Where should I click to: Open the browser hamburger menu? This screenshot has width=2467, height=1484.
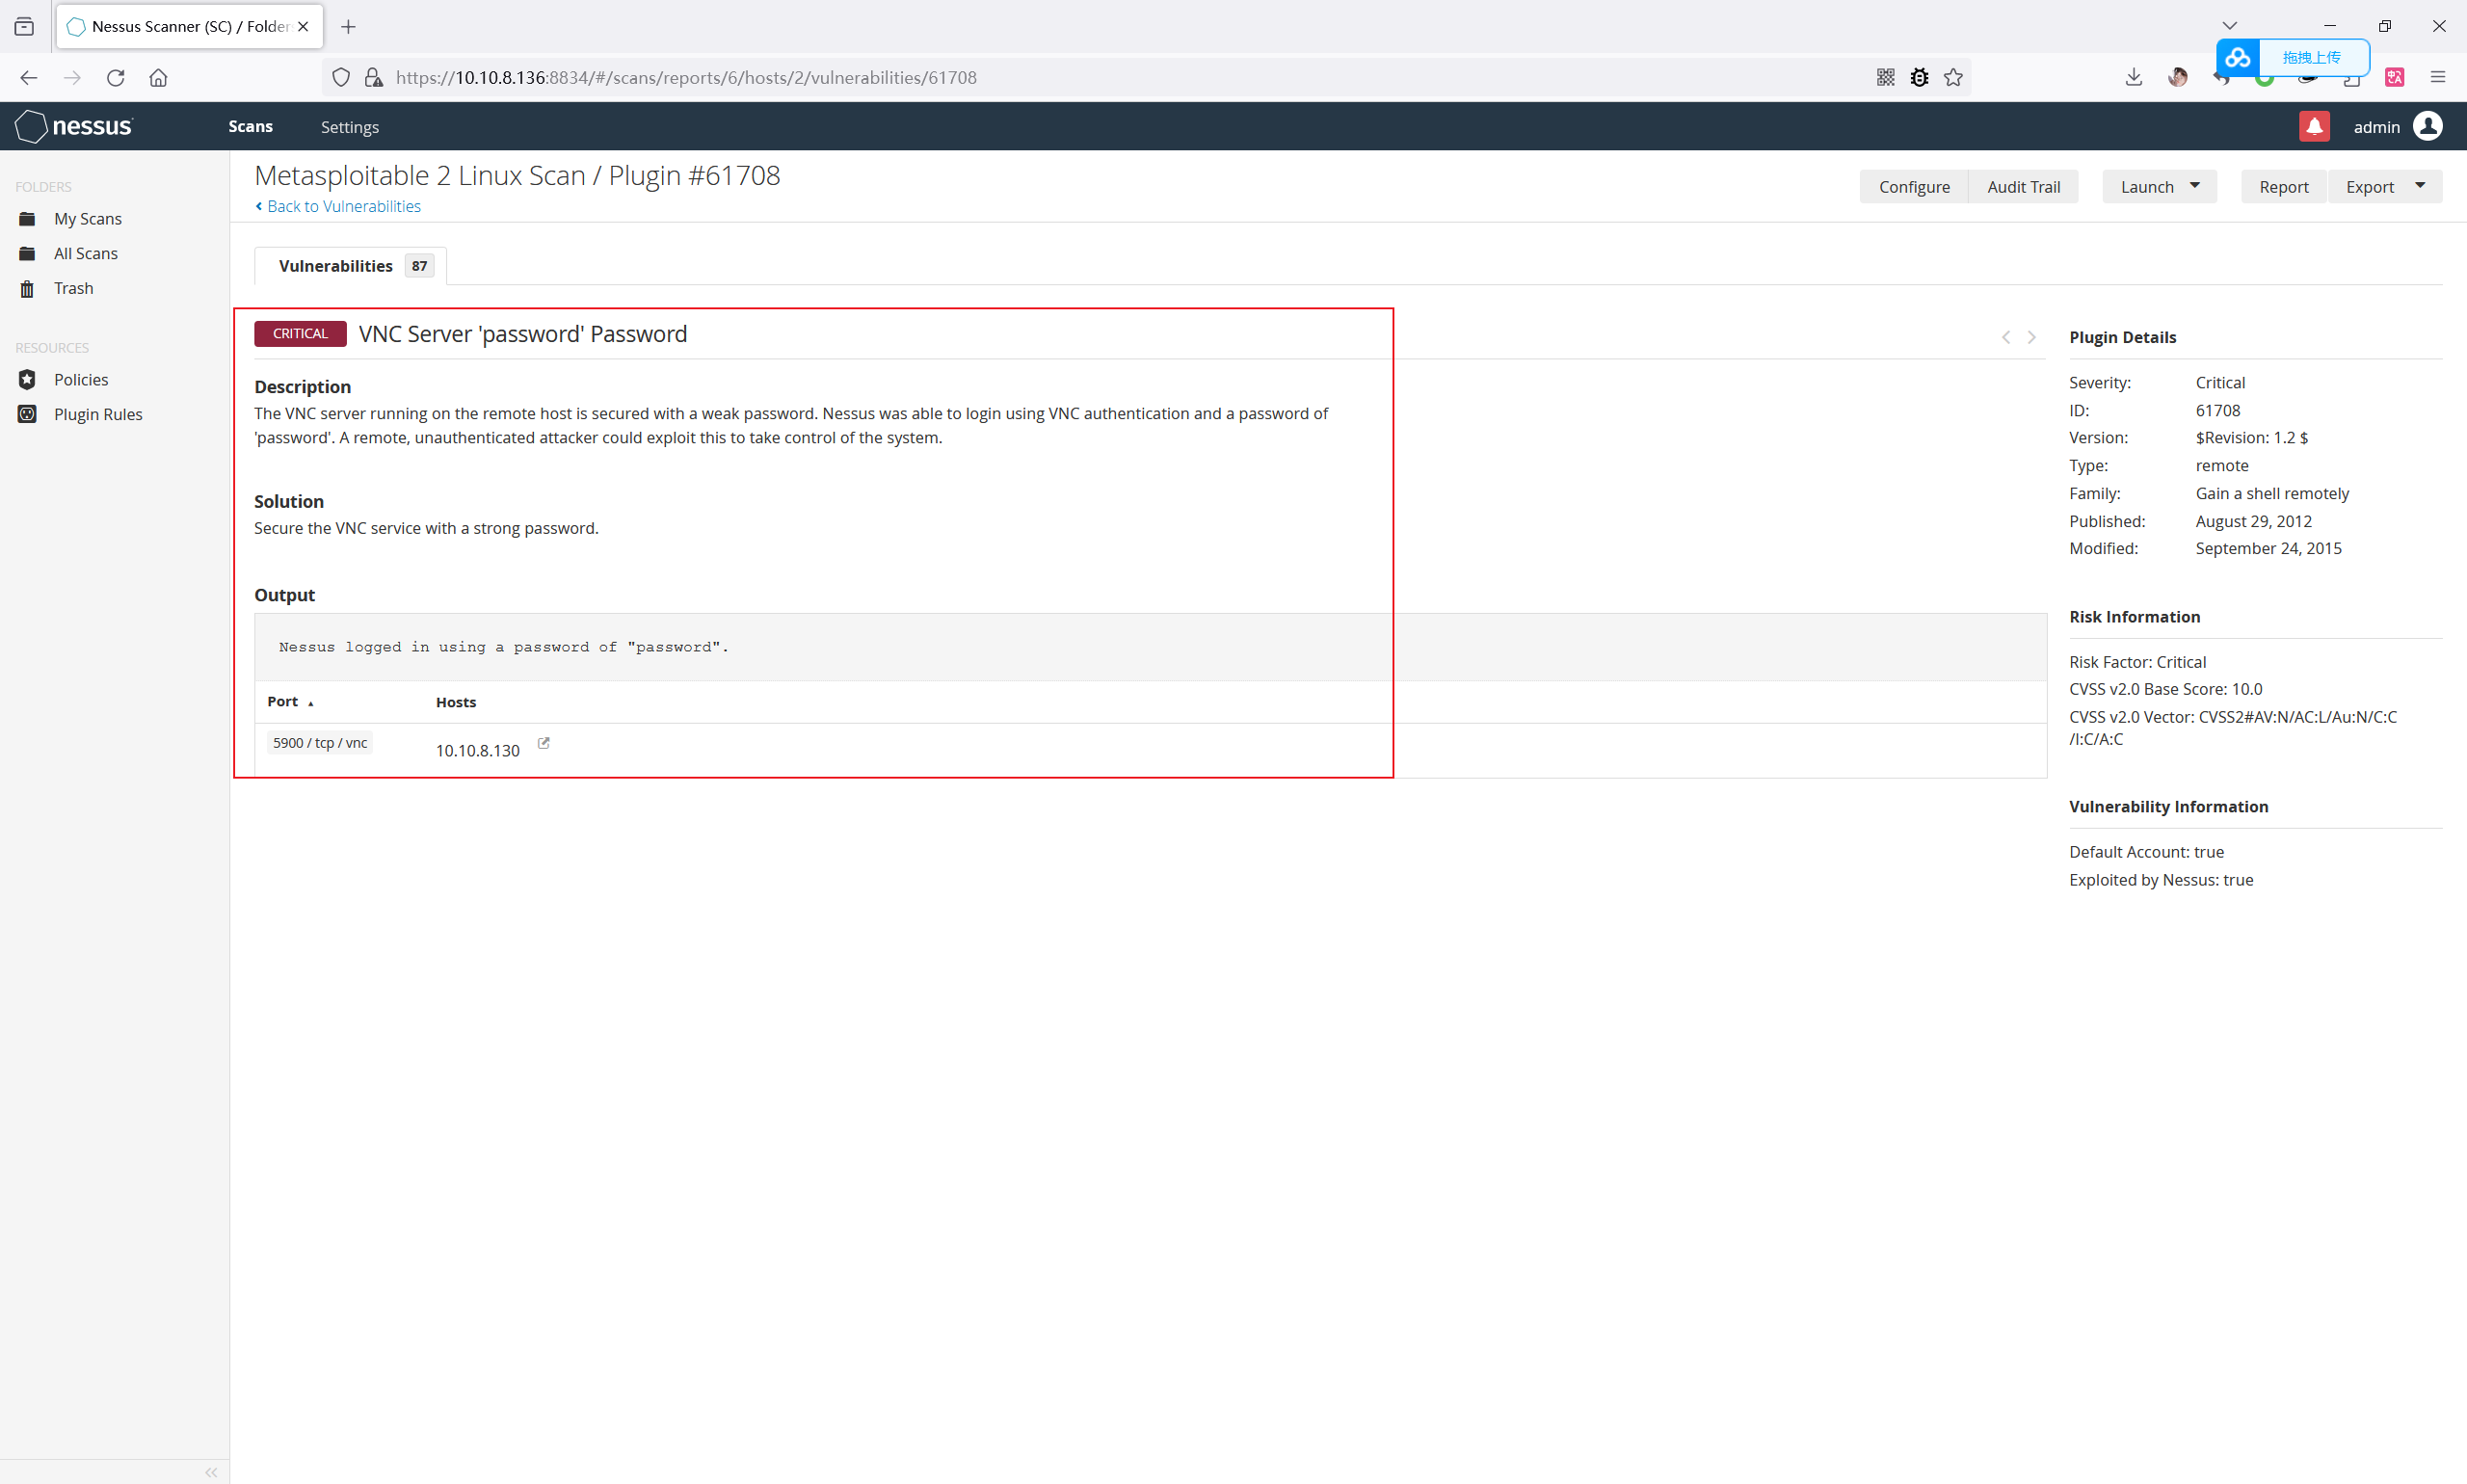click(2438, 77)
